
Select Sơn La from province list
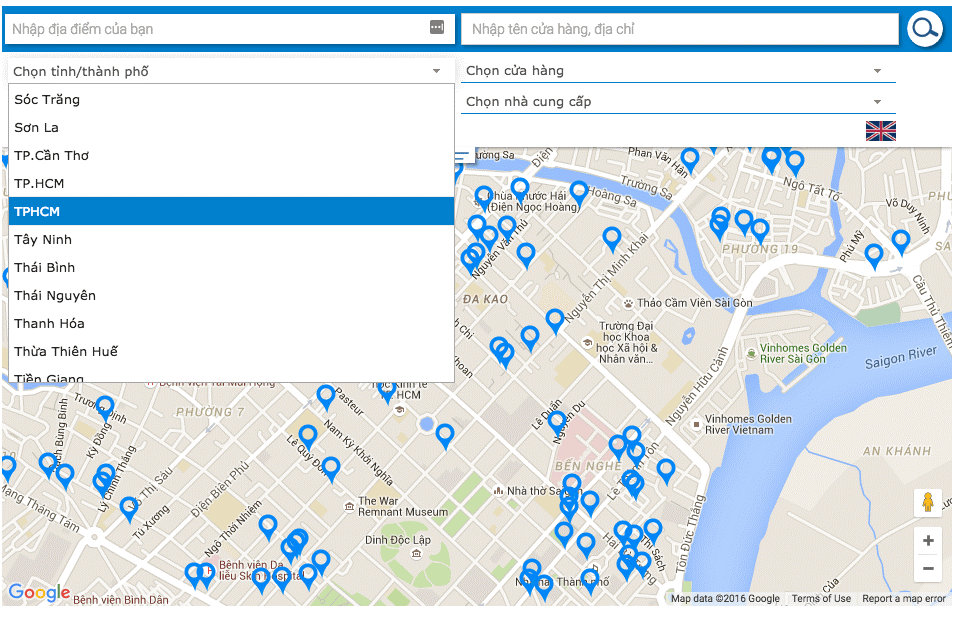231,128
